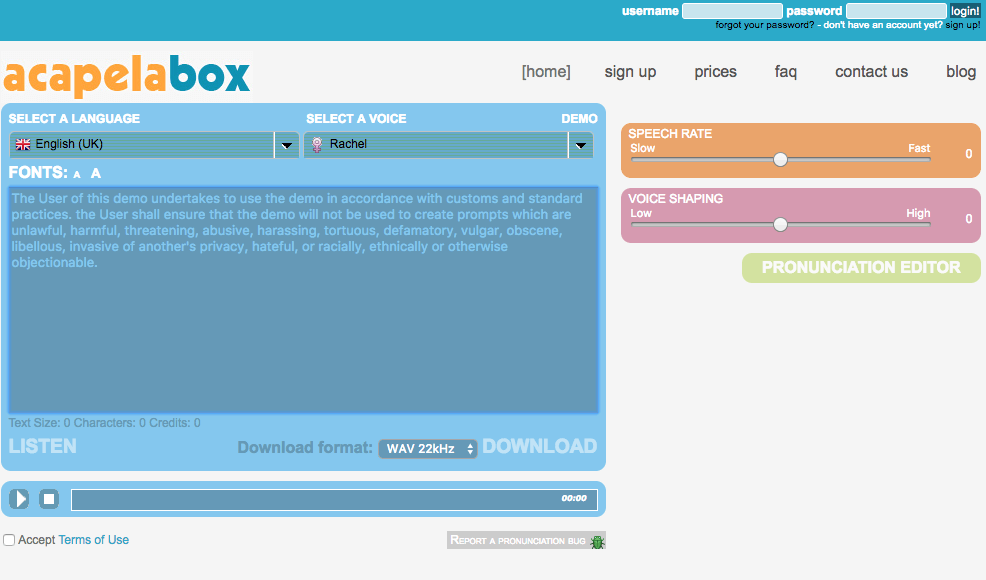Click the Download format: label
Viewport: 986px width, 580px height.
click(x=305, y=447)
